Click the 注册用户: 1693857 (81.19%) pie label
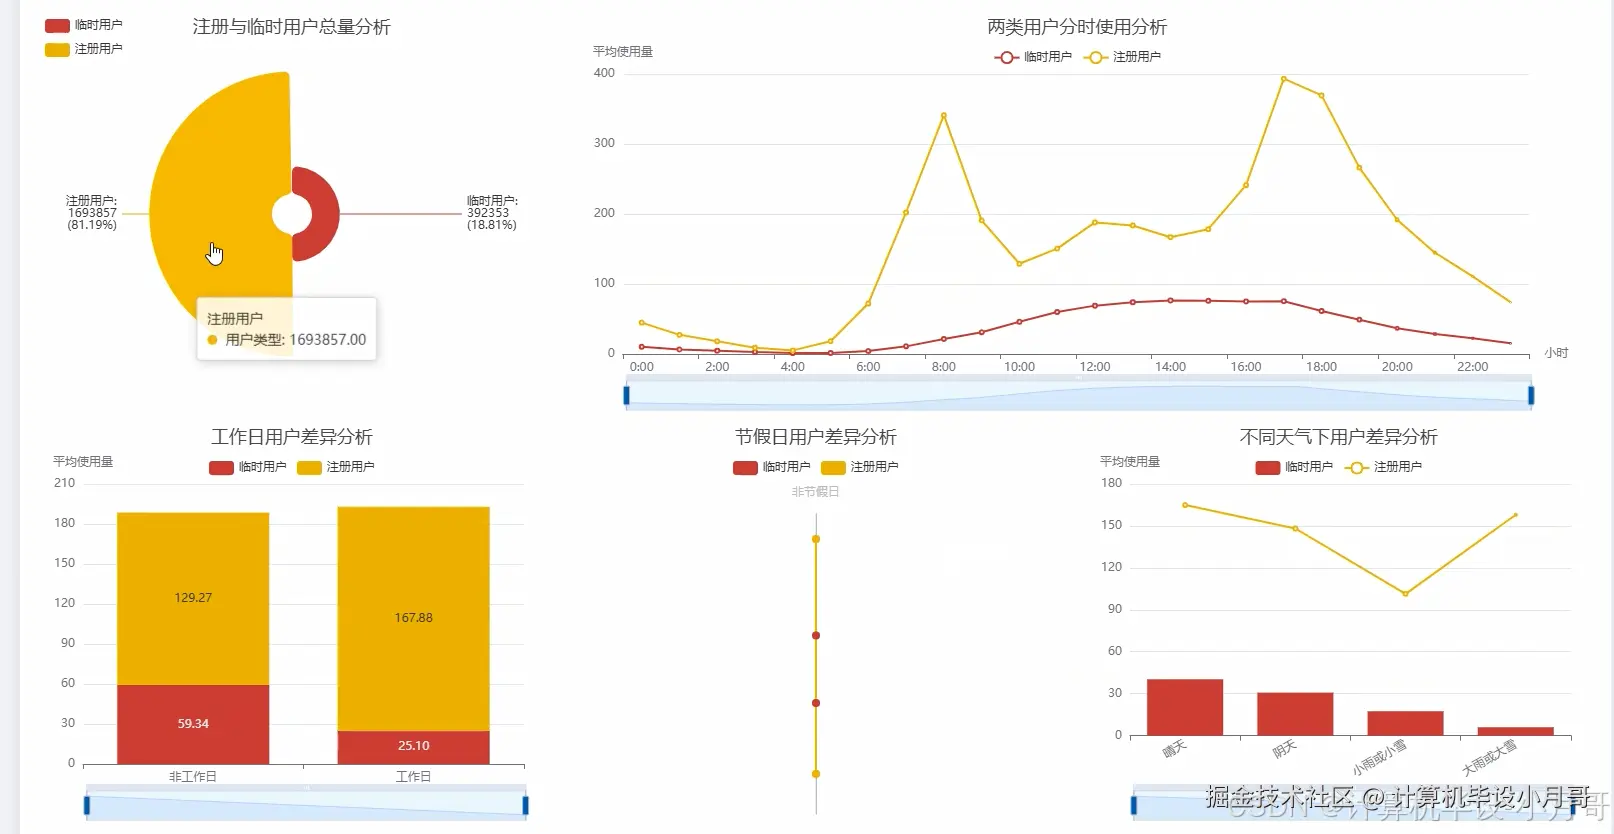The width and height of the screenshot is (1614, 834). click(92, 213)
